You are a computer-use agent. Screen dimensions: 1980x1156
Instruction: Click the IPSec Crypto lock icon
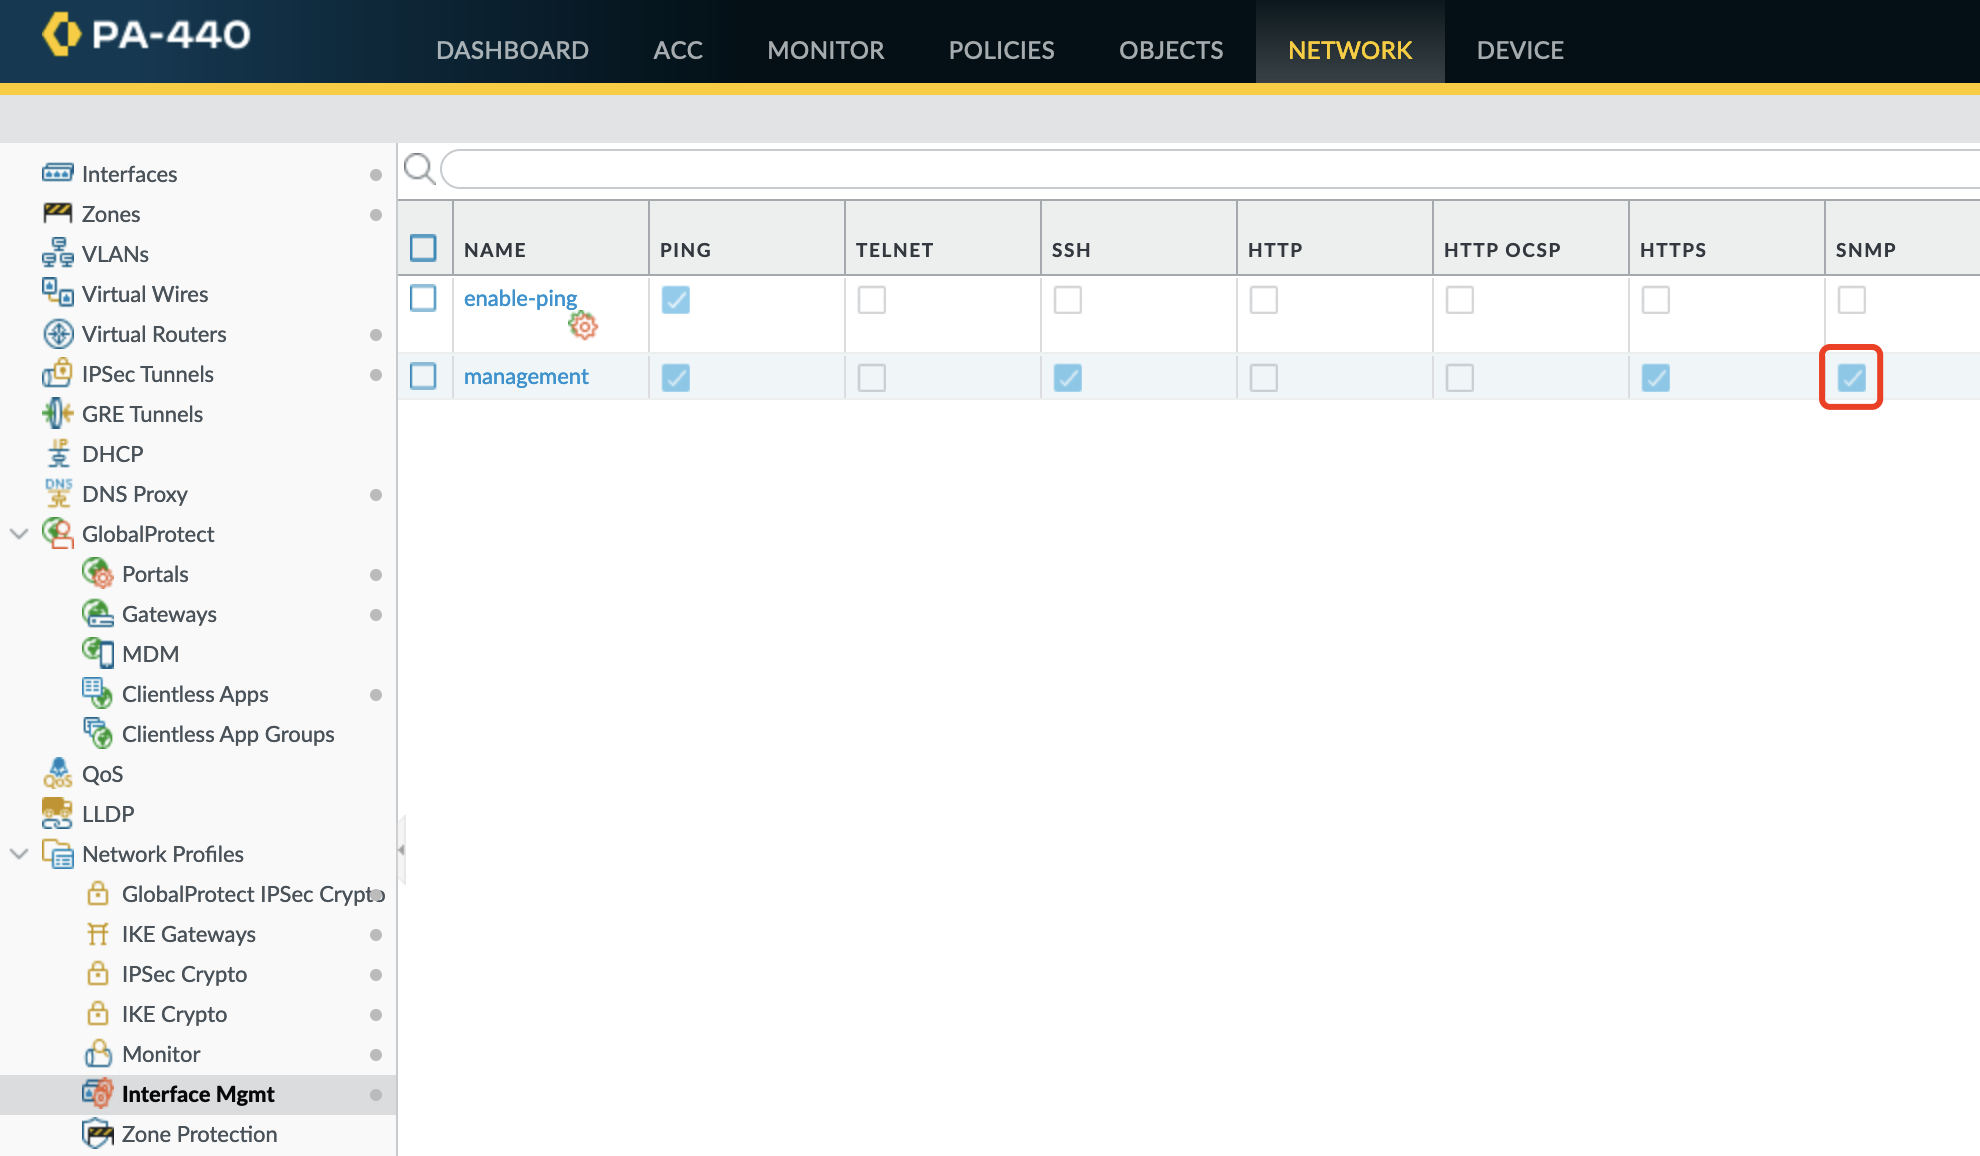[x=98, y=972]
